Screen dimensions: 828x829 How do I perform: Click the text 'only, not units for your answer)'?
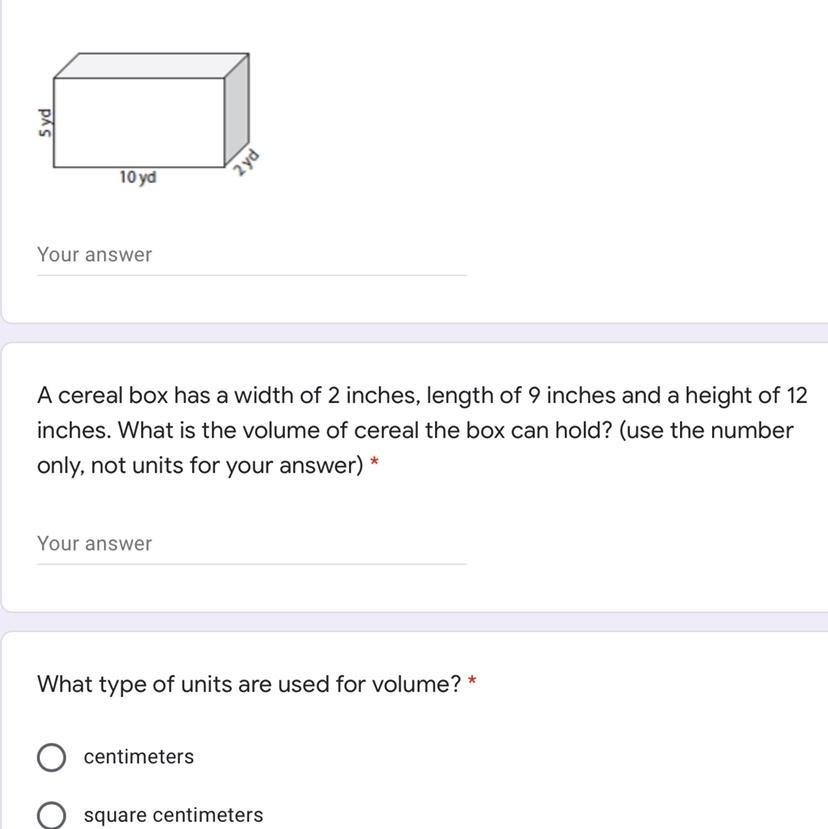pyautogui.click(x=200, y=467)
